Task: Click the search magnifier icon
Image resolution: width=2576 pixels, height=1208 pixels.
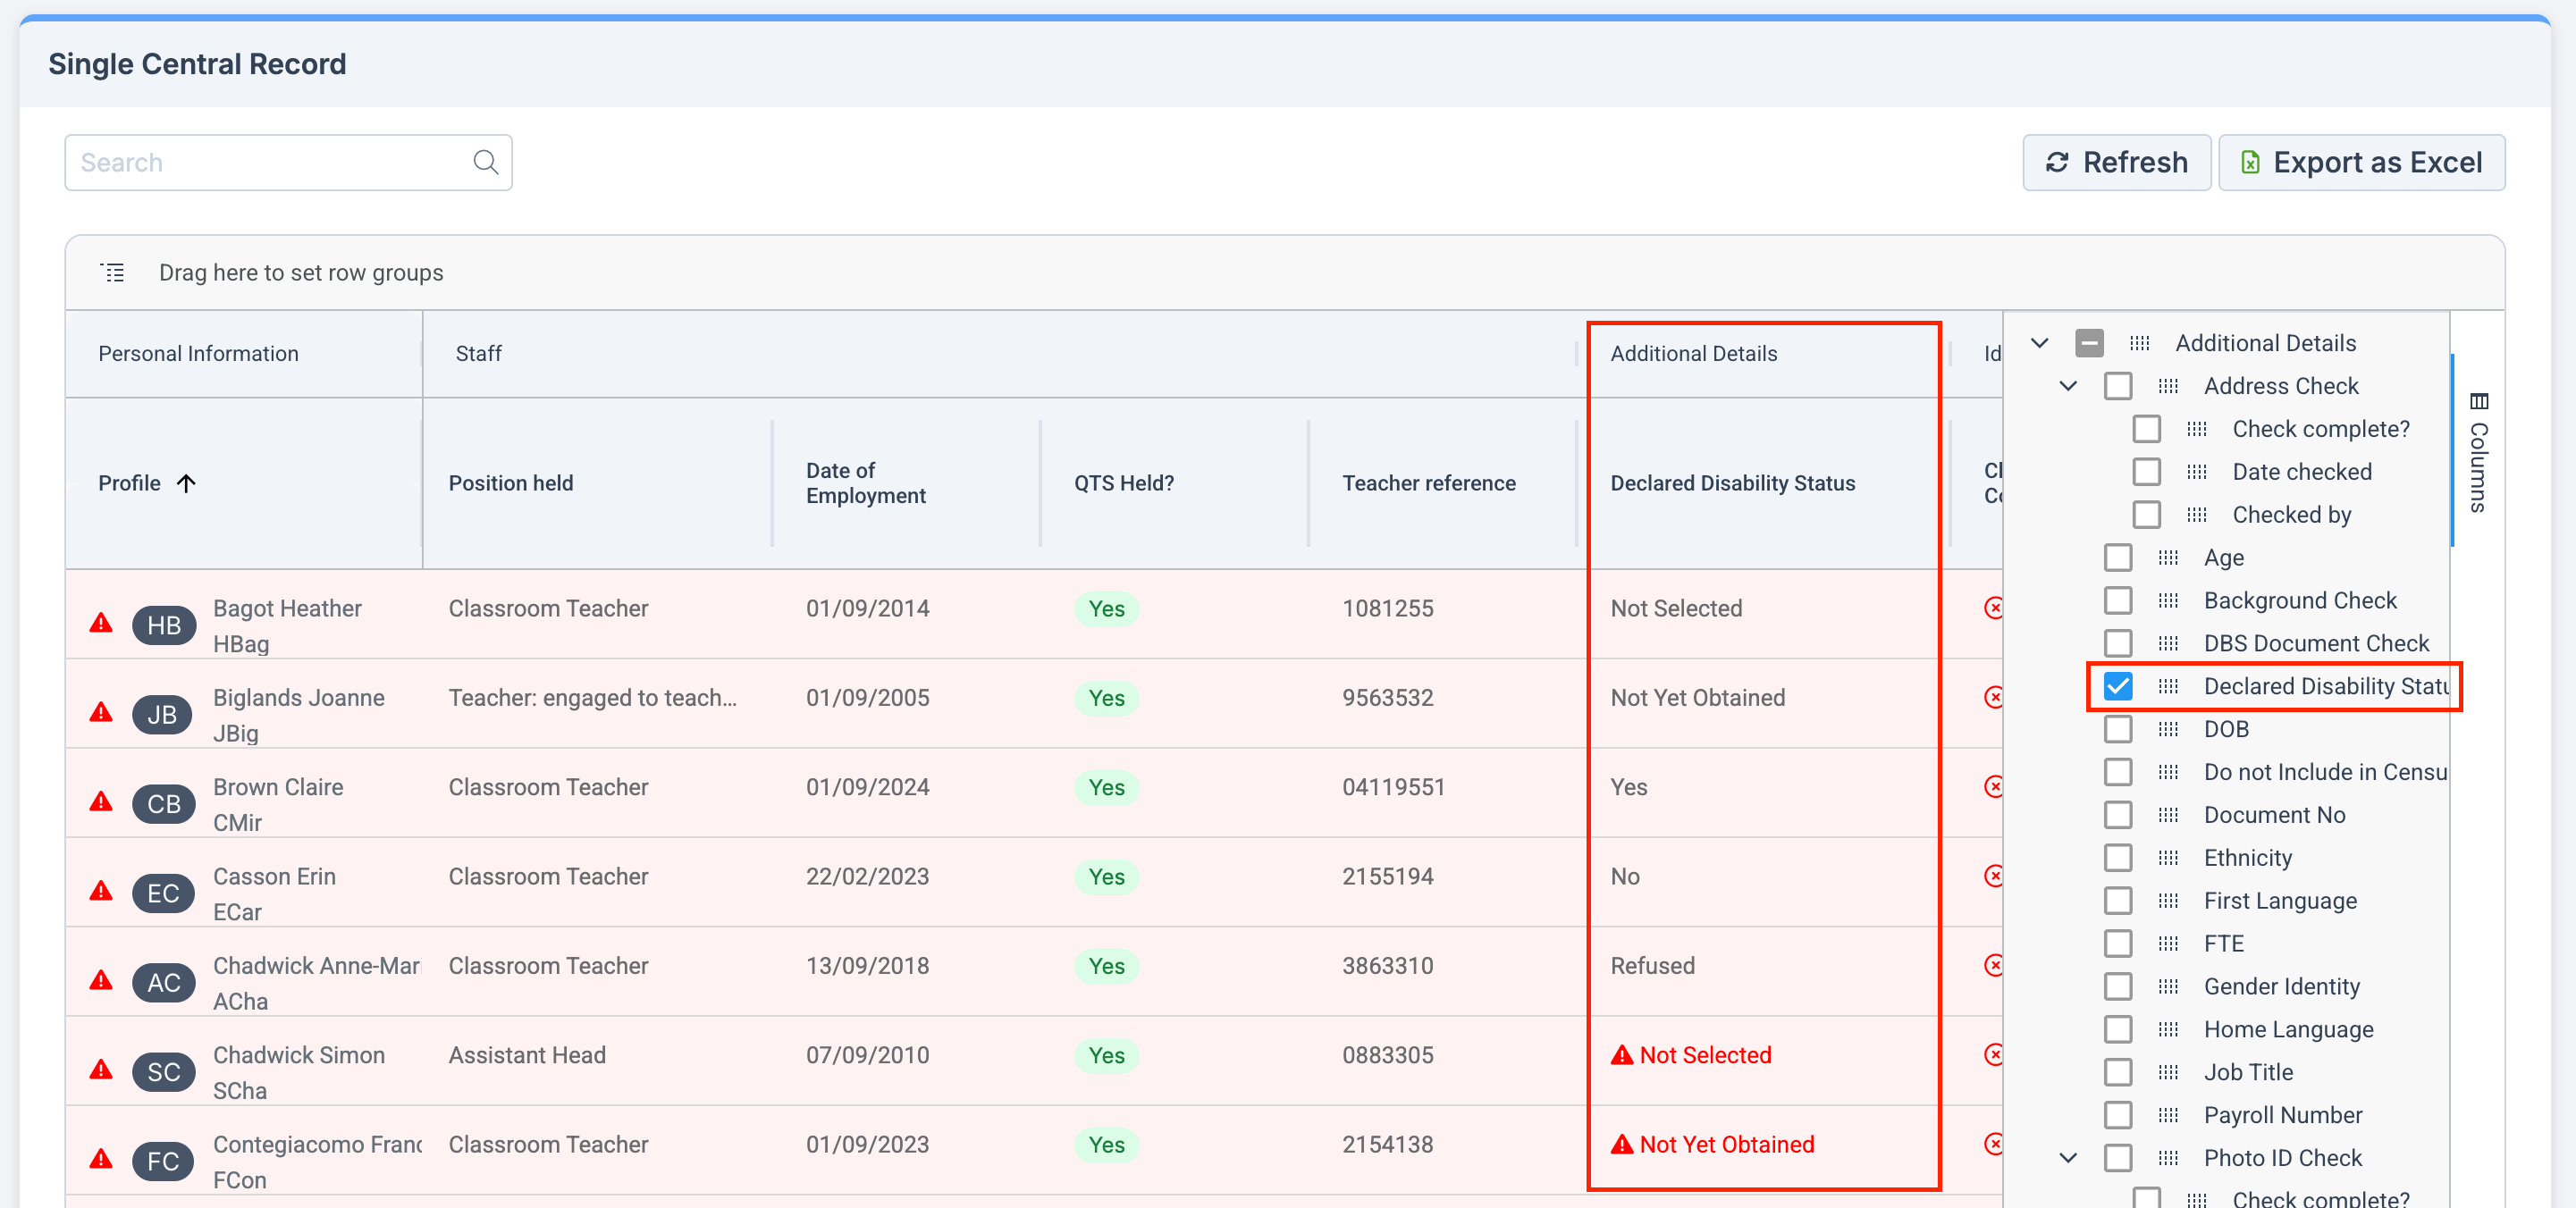Action: pos(486,162)
